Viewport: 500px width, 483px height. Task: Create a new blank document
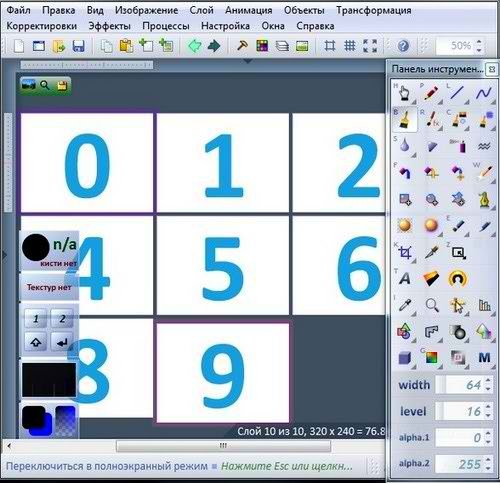click(x=19, y=46)
